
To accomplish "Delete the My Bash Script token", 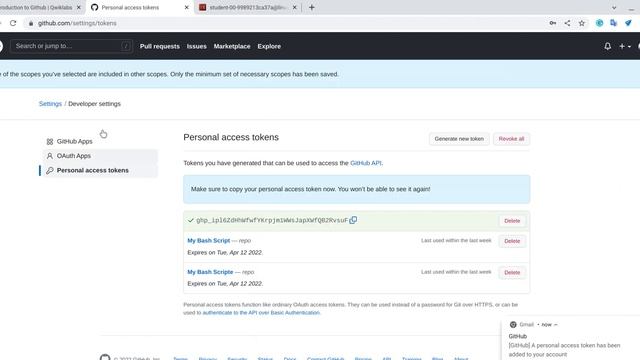I will coord(512,241).
